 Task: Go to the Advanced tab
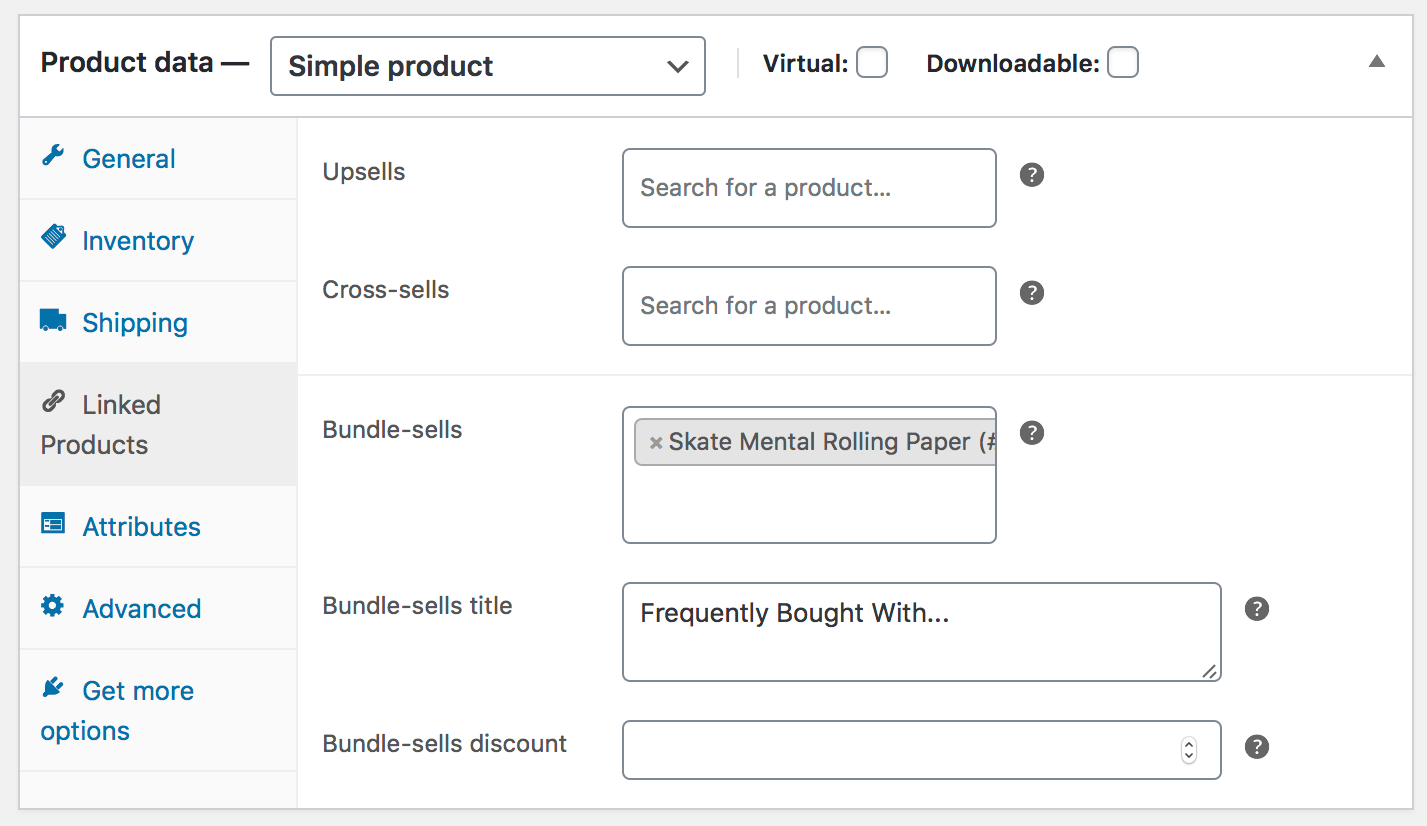pyautogui.click(x=141, y=609)
